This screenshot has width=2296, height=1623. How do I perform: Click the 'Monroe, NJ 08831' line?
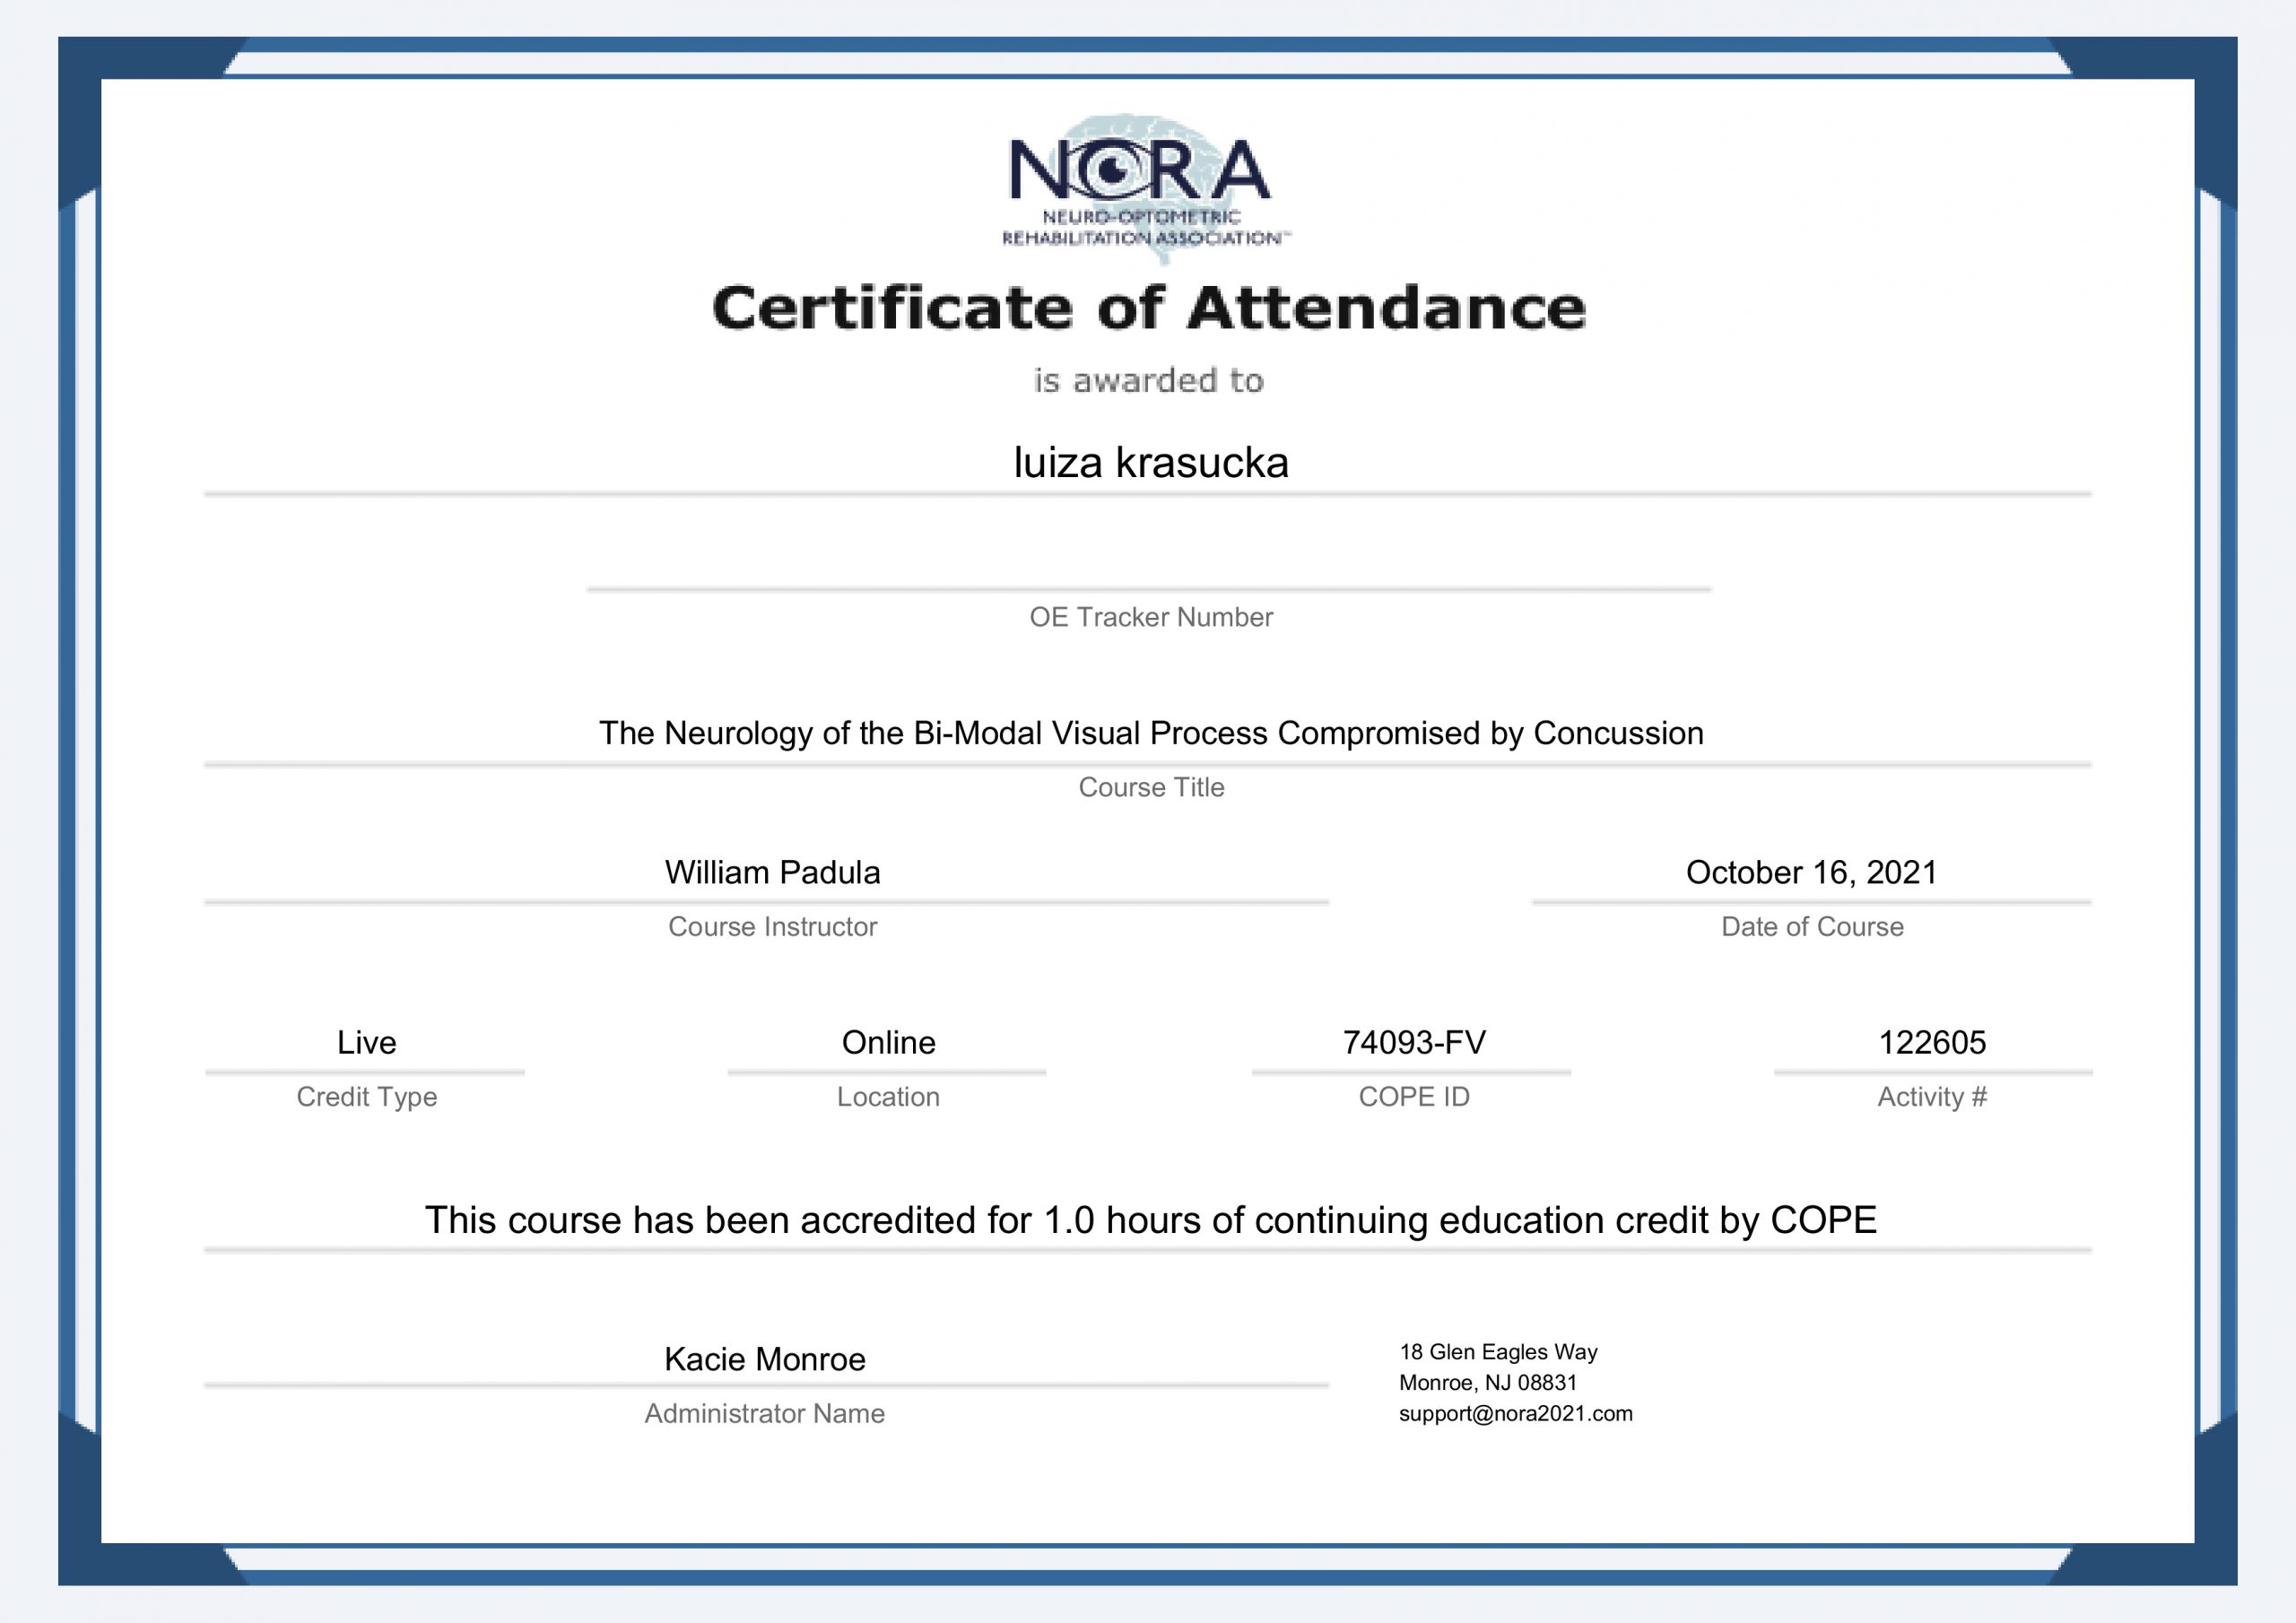tap(1487, 1383)
